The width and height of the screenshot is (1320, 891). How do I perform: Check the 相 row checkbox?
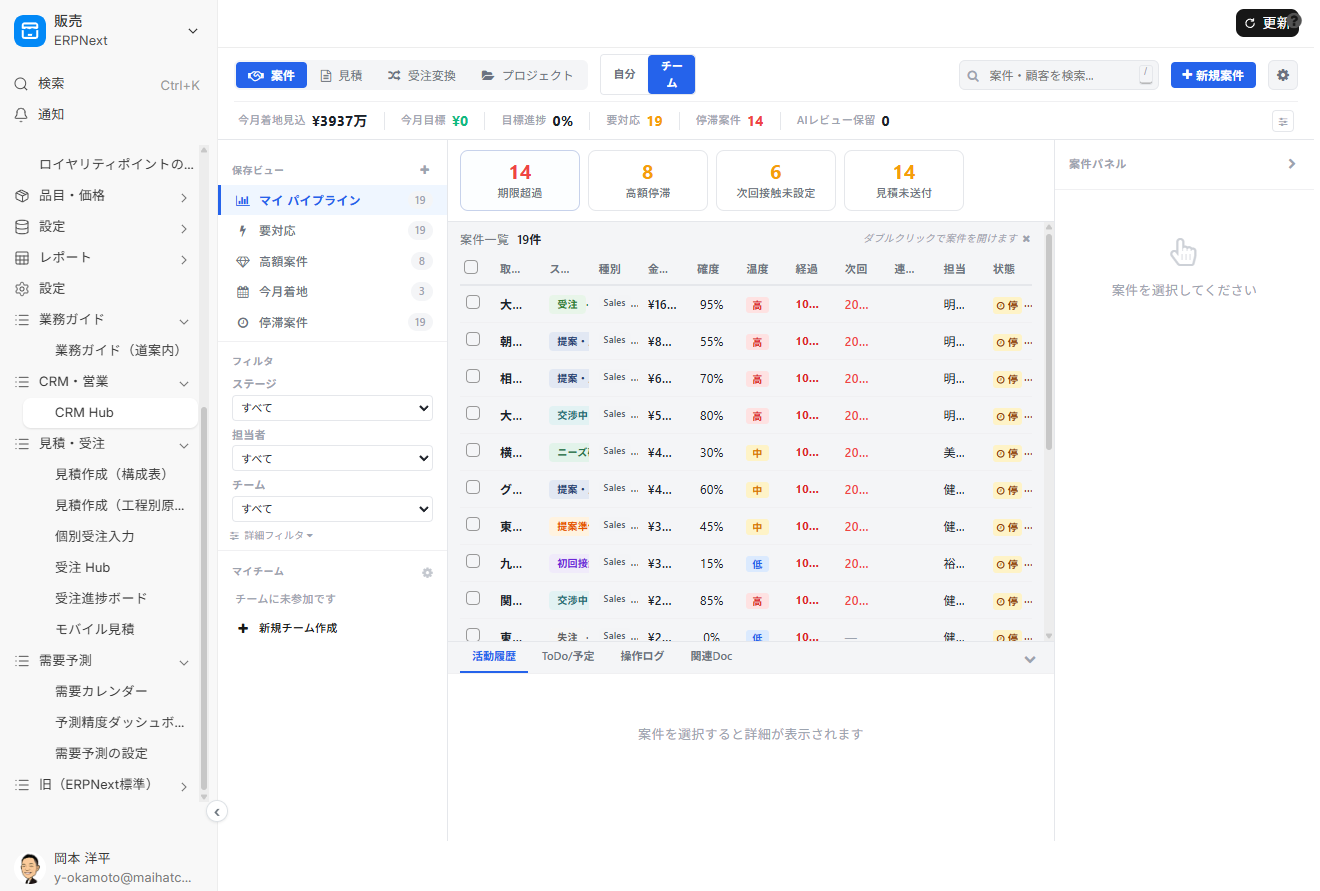pos(473,376)
